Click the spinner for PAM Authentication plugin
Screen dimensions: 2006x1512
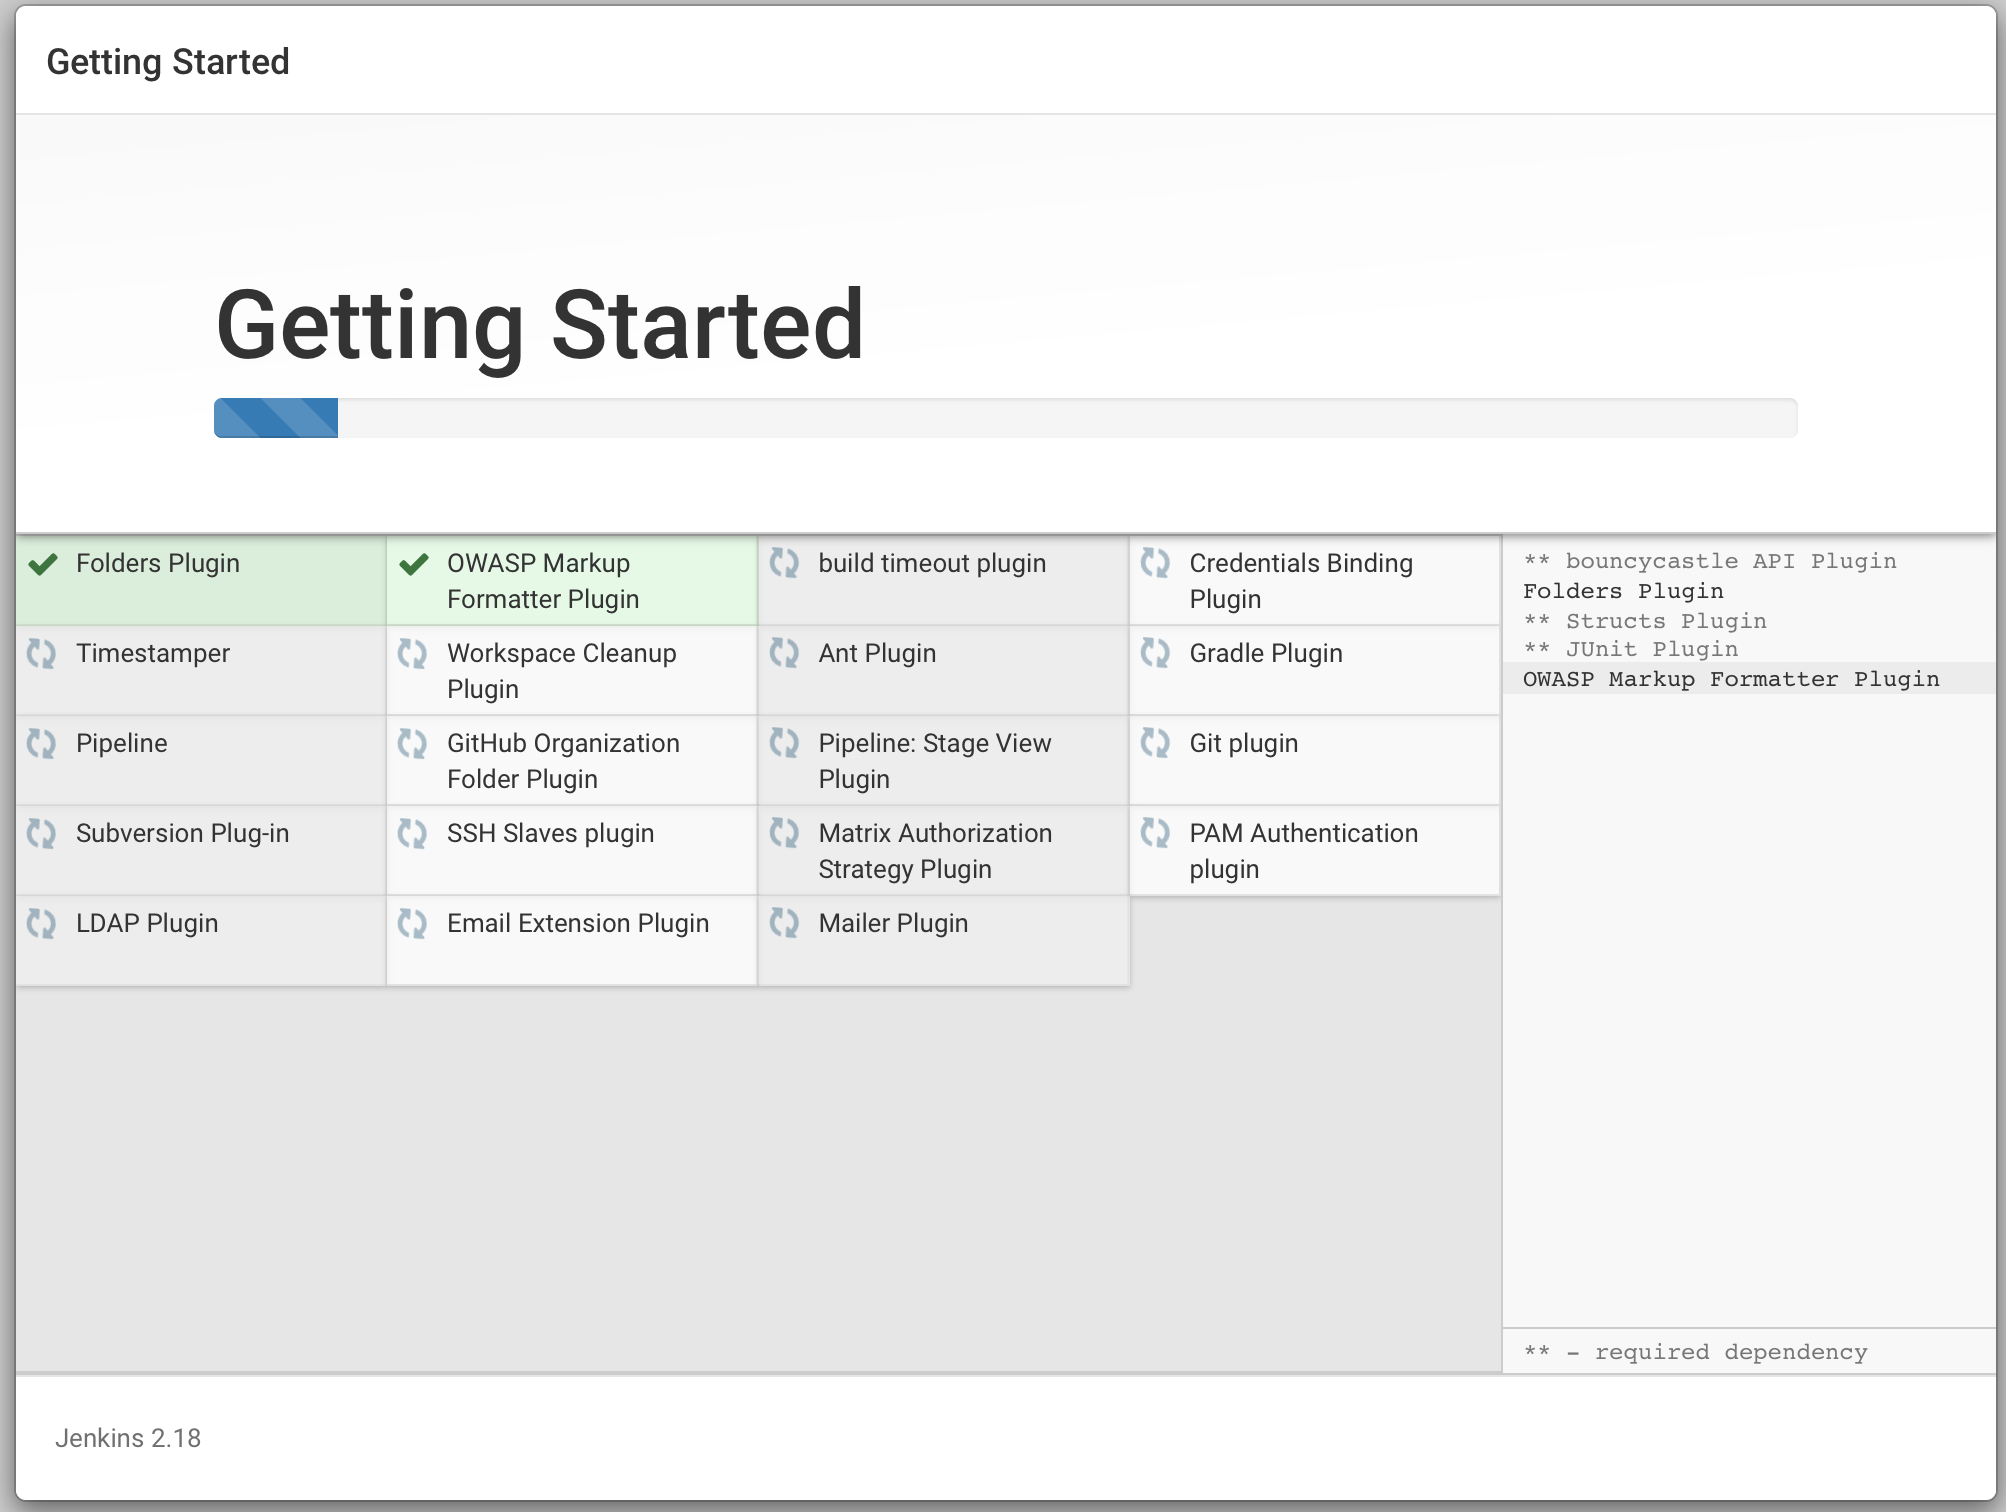1156,834
